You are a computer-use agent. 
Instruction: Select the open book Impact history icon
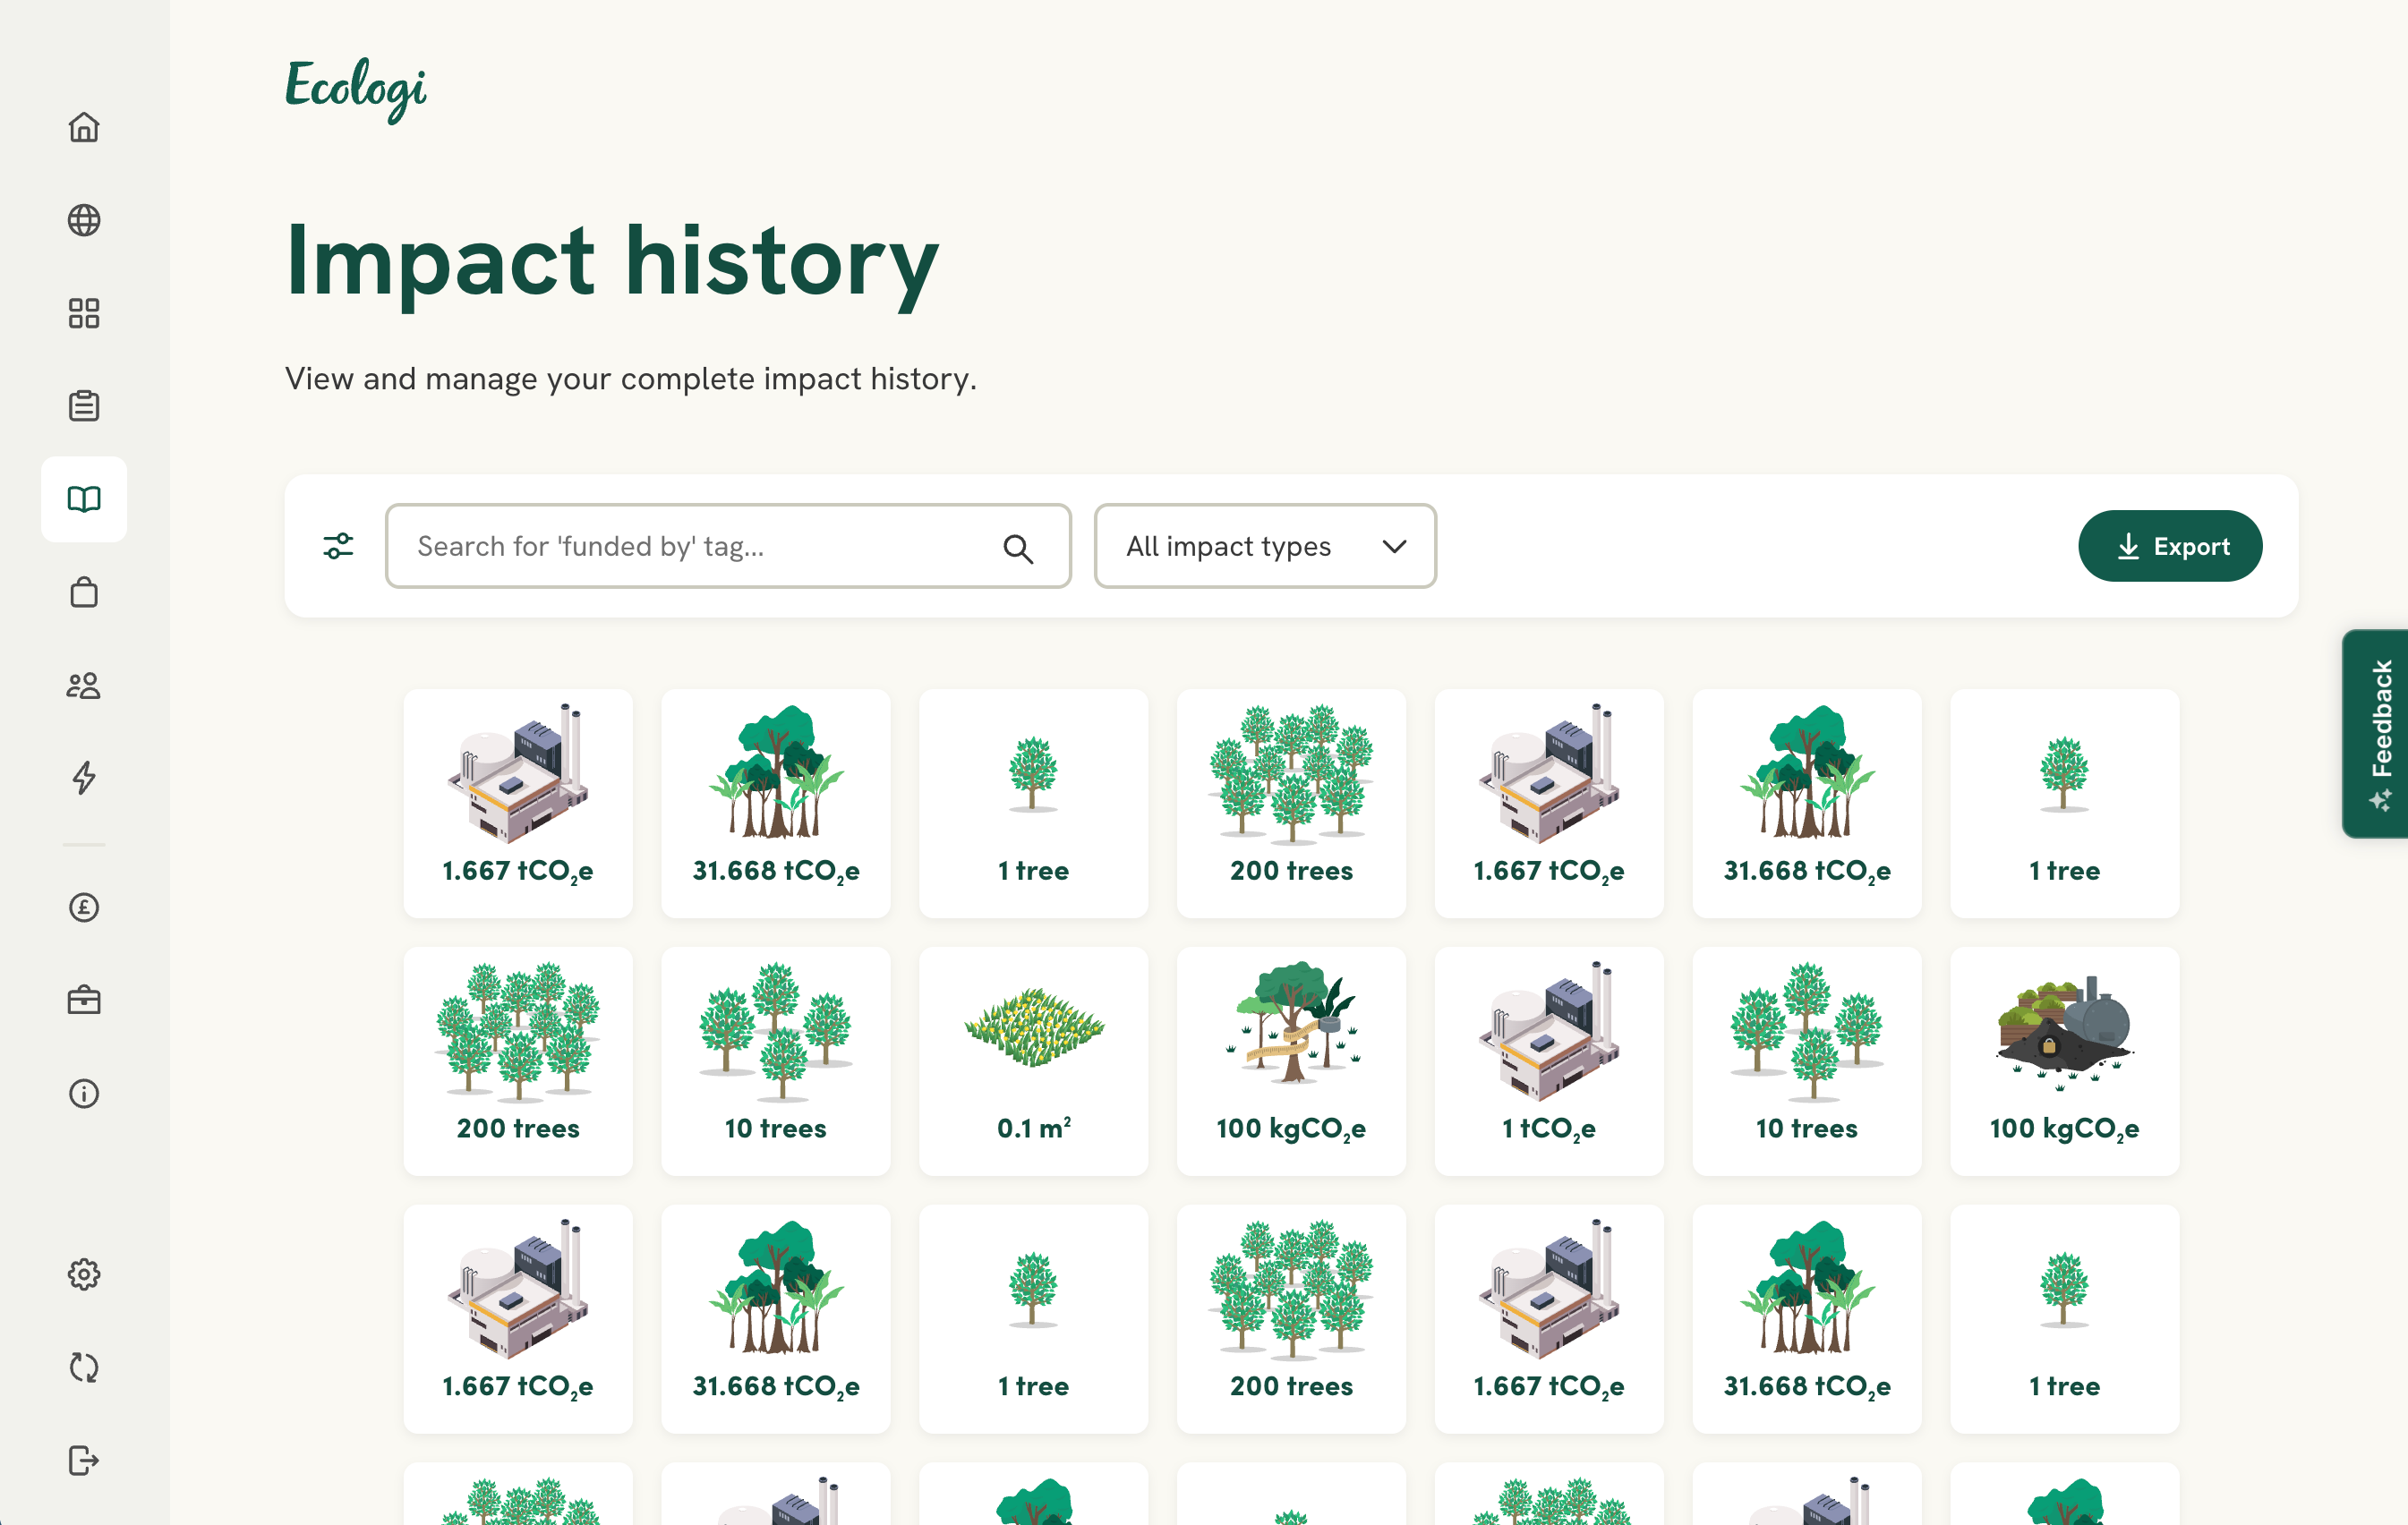[84, 499]
